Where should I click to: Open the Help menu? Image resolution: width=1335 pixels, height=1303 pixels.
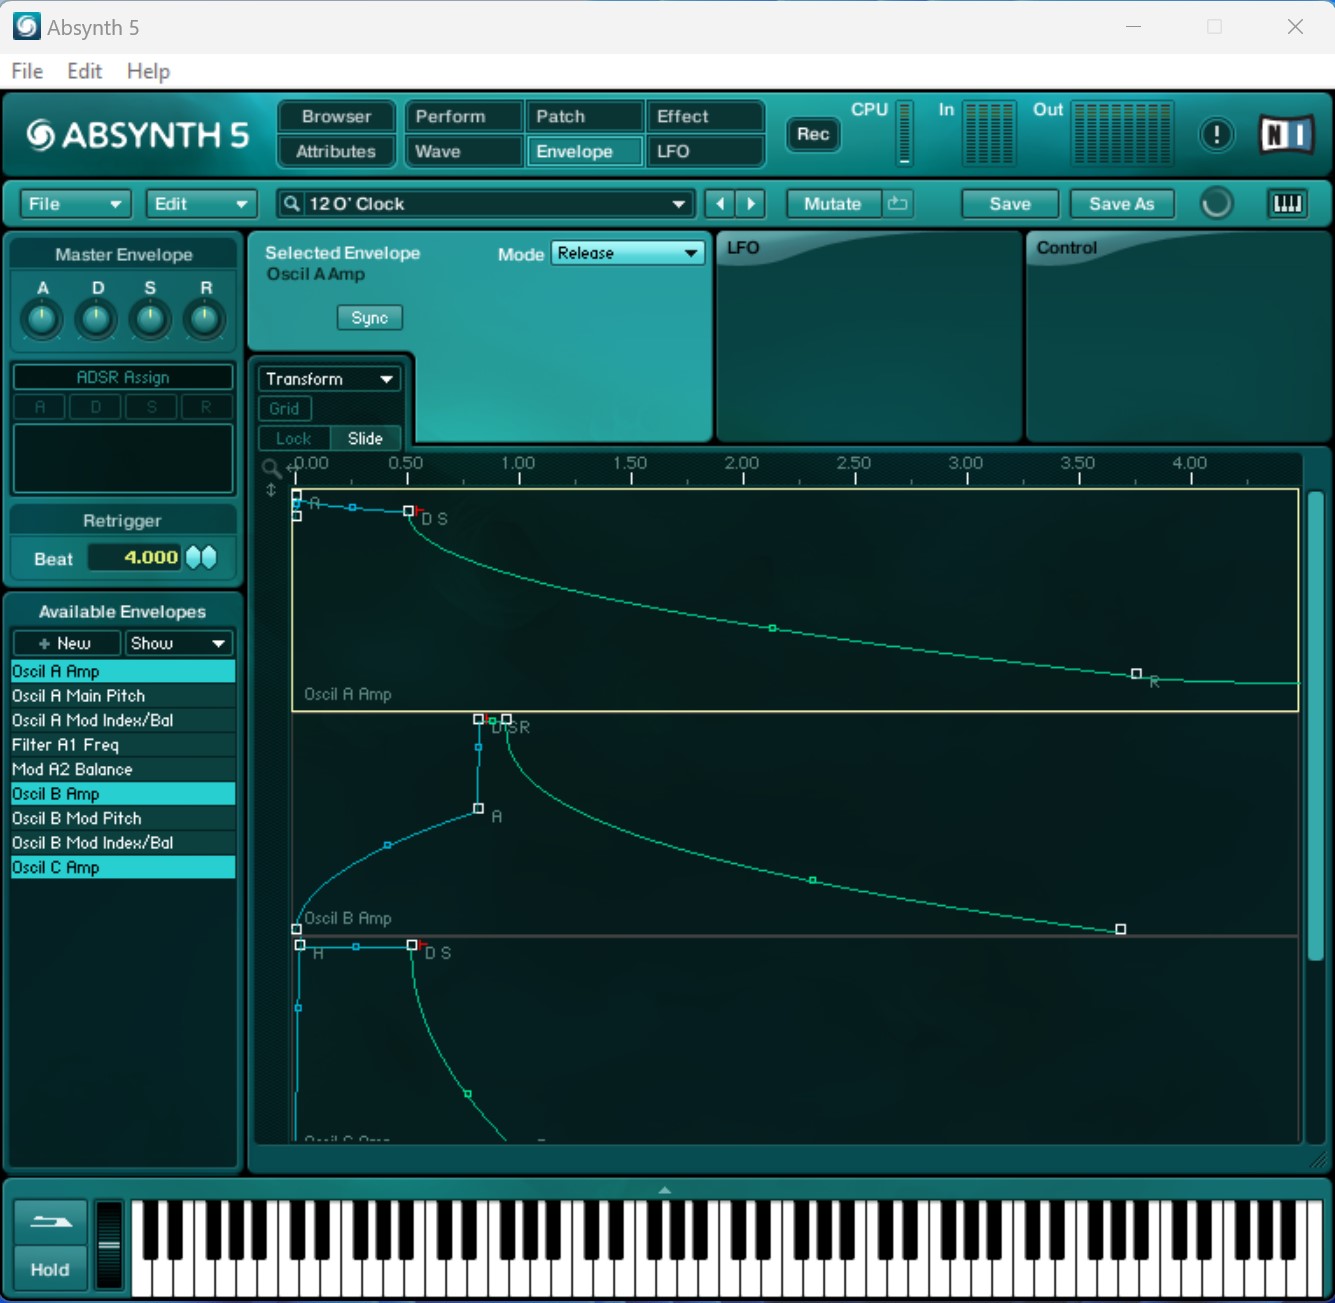coord(148,71)
